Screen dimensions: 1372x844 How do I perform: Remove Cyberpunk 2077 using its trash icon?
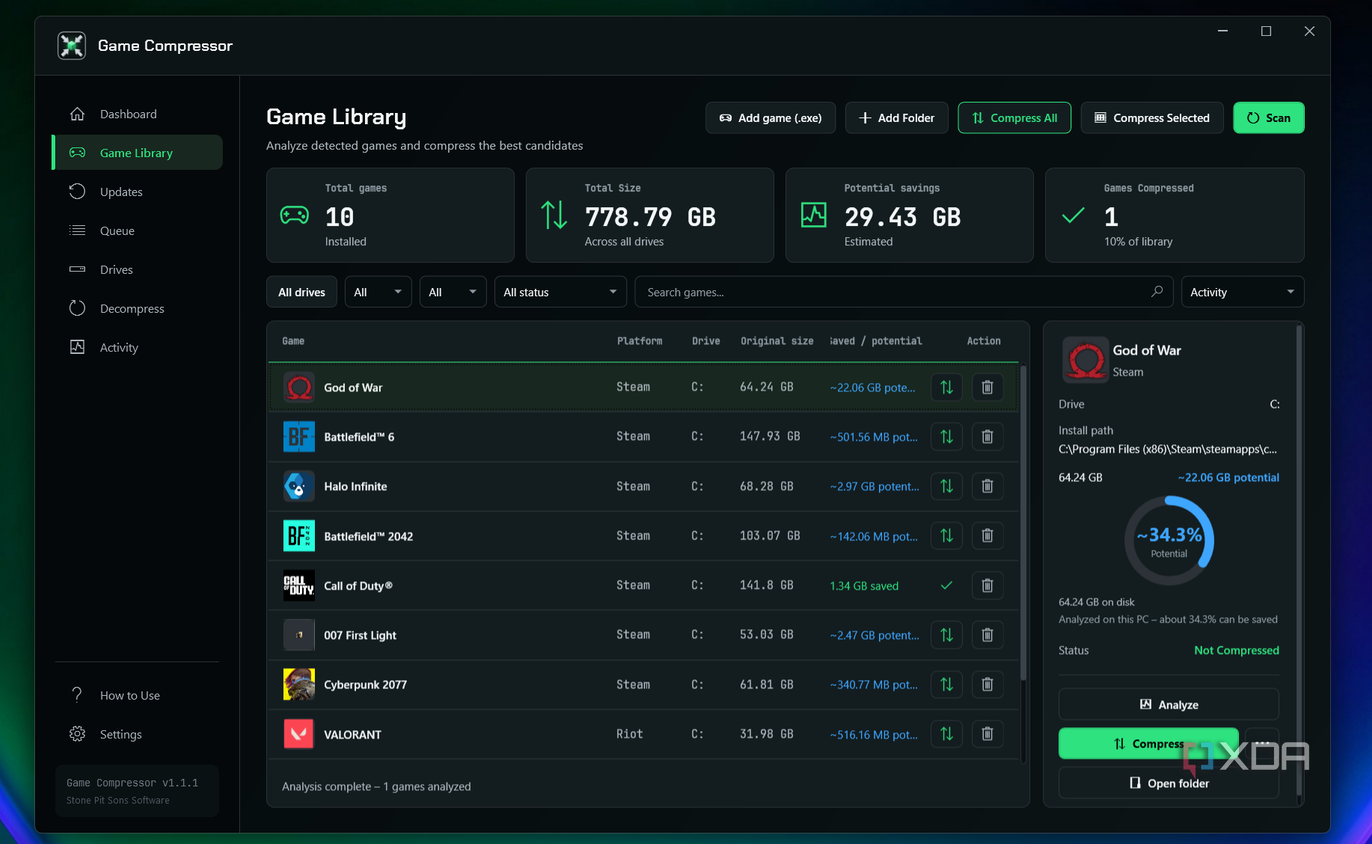pyautogui.click(x=987, y=685)
